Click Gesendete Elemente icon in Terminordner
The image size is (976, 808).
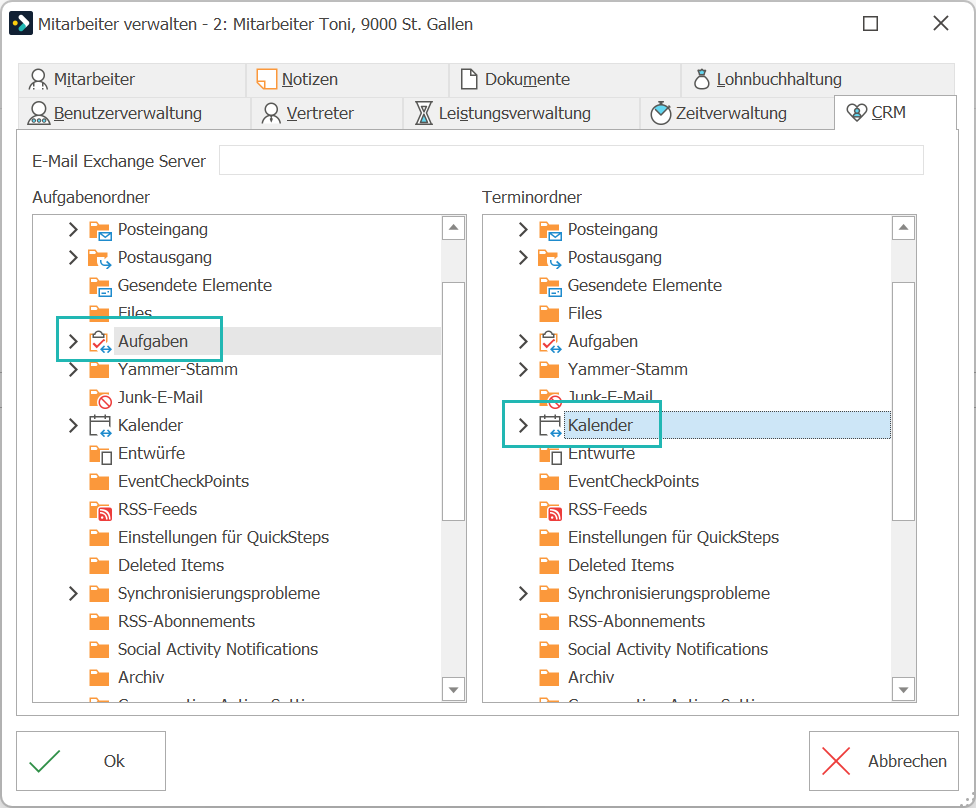(x=550, y=286)
